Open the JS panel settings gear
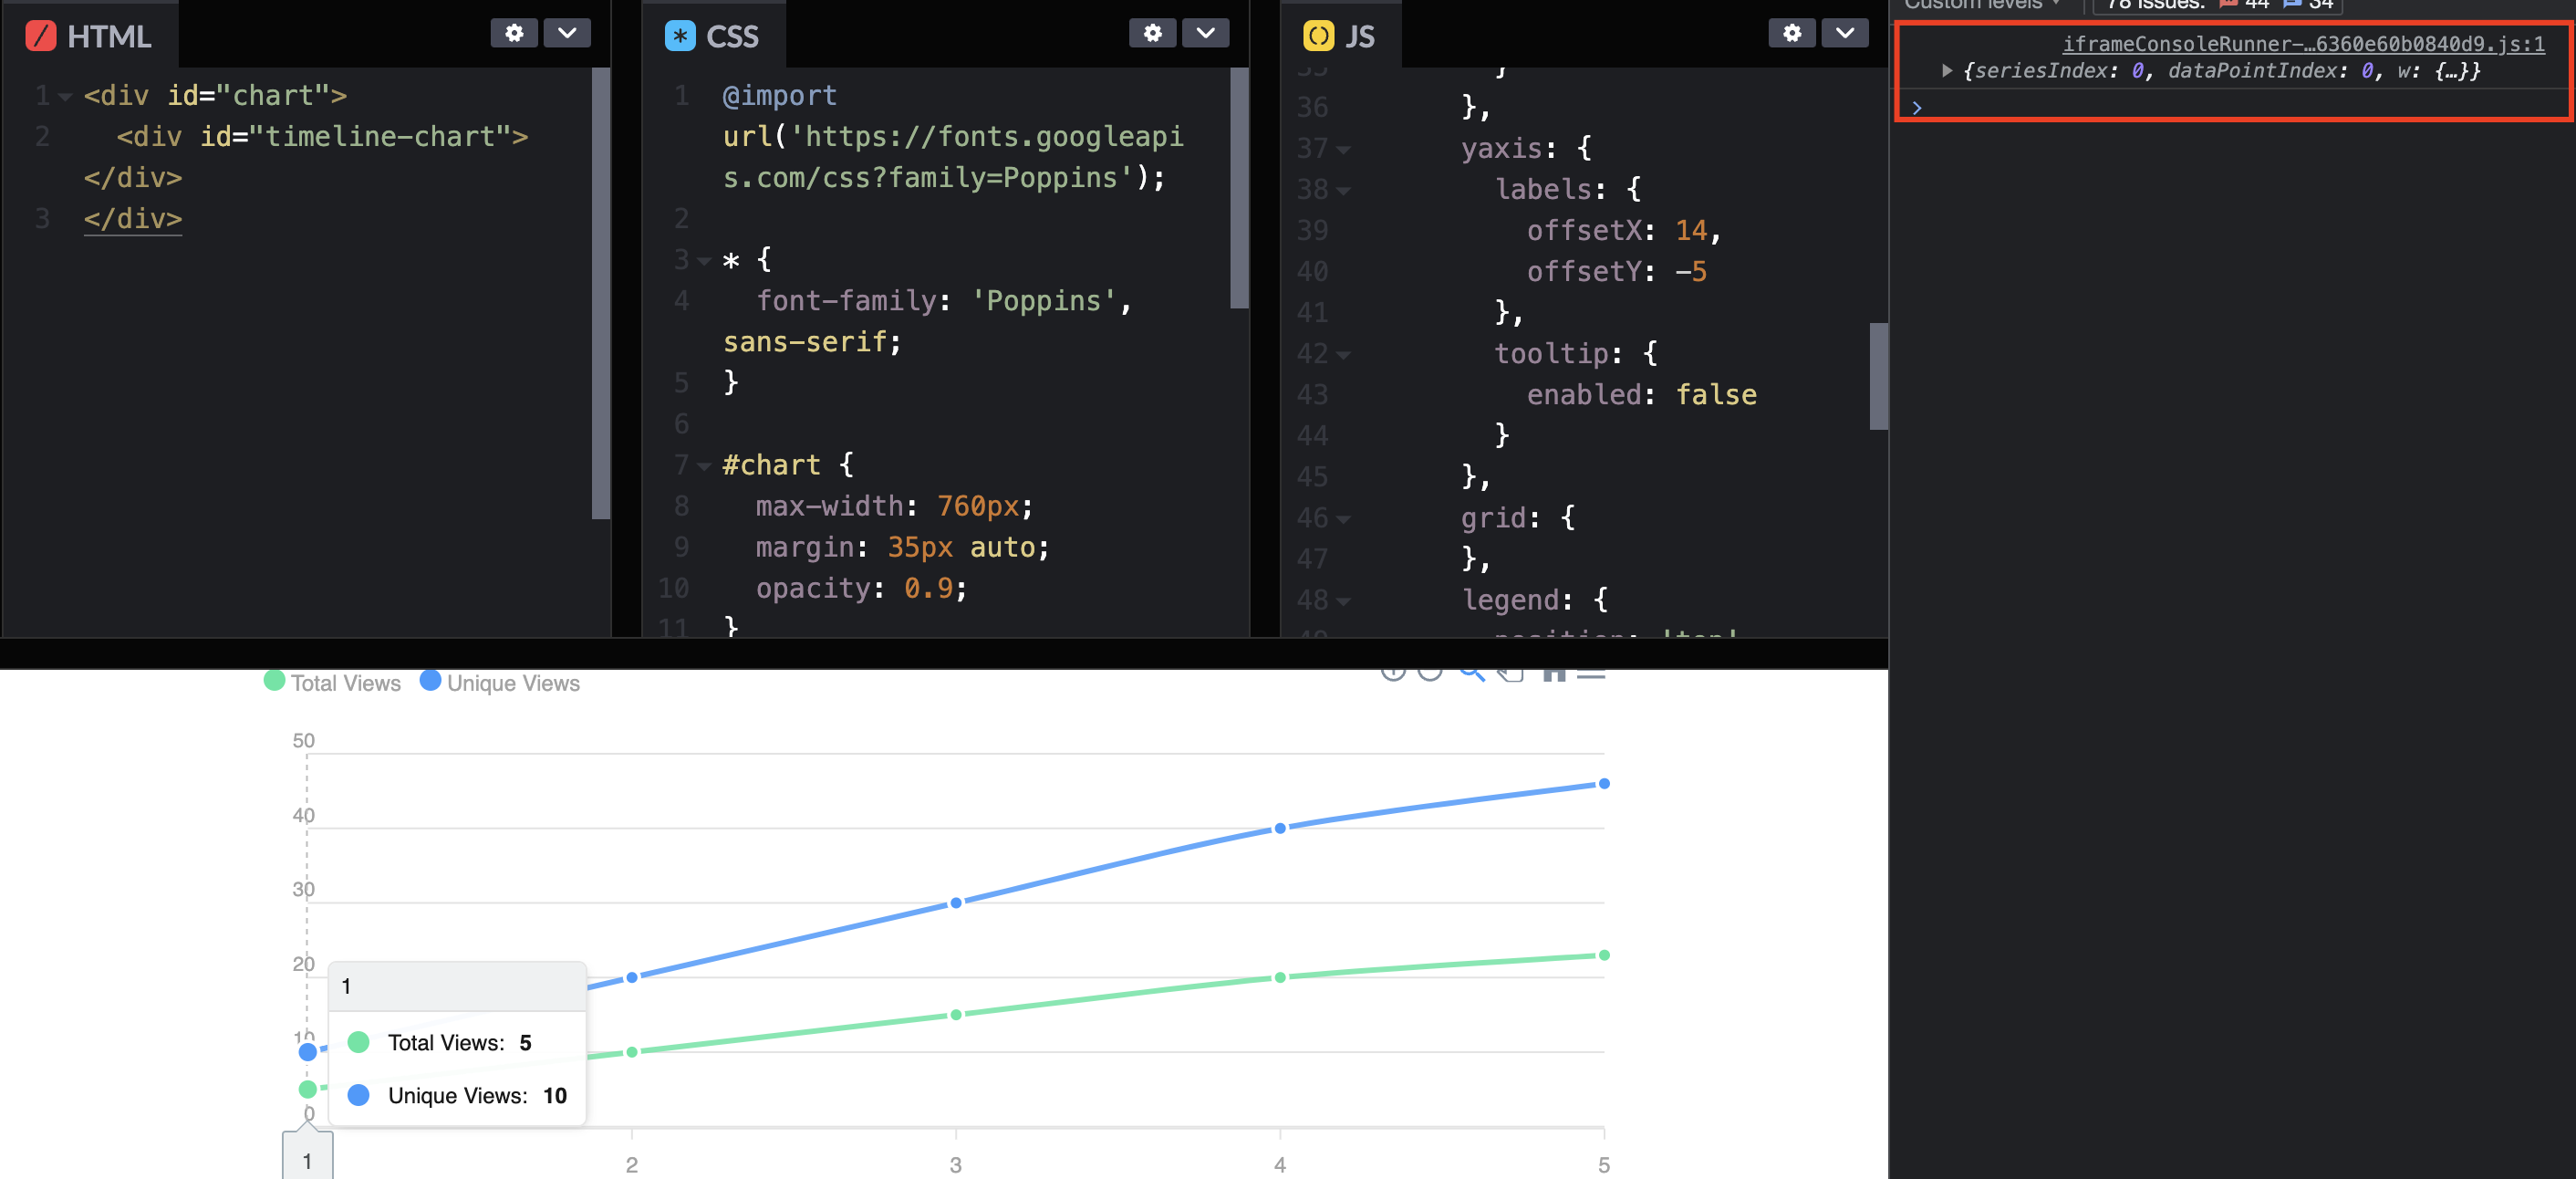This screenshot has width=2576, height=1179. click(1791, 32)
